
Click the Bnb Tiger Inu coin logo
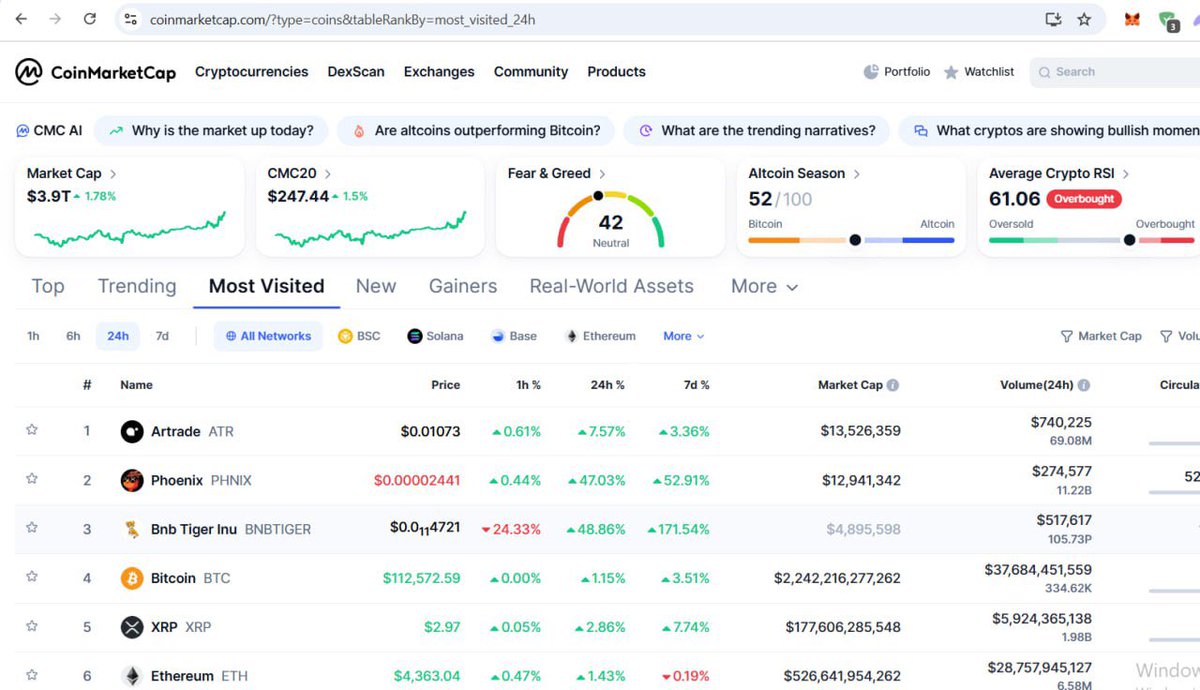pos(132,529)
